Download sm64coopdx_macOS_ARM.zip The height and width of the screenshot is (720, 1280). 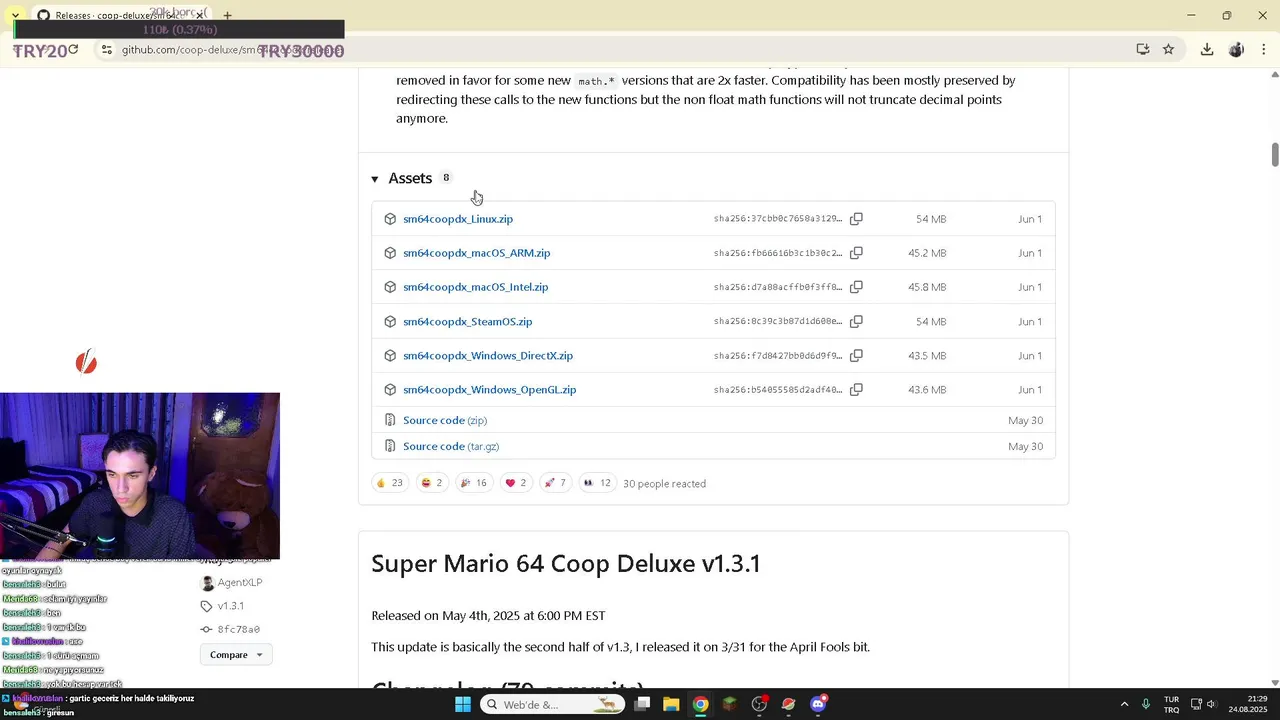476,253
